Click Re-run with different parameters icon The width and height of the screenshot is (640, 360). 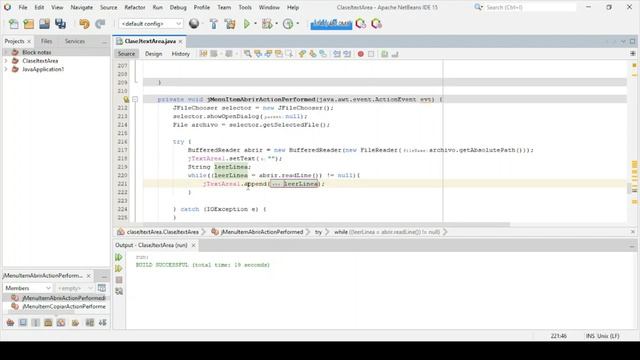[x=119, y=268]
